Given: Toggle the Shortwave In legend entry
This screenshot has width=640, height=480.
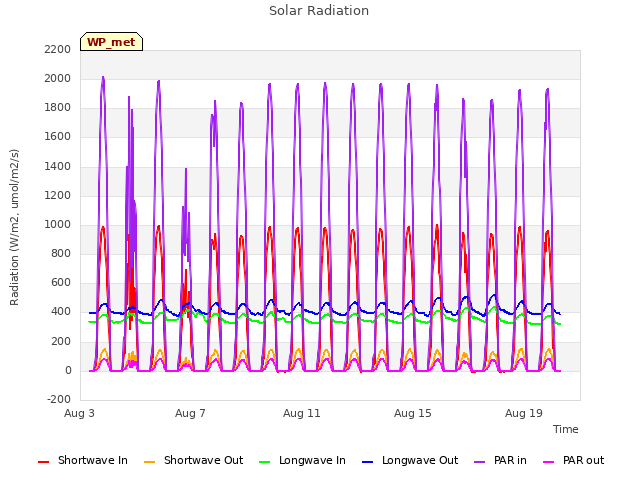Looking at the screenshot, I should [83, 460].
